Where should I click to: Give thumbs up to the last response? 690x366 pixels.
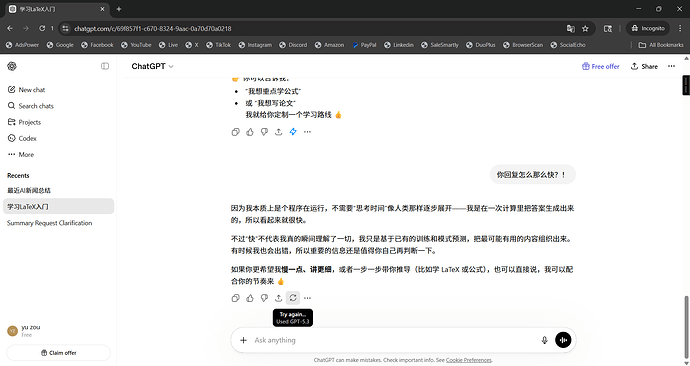250,298
